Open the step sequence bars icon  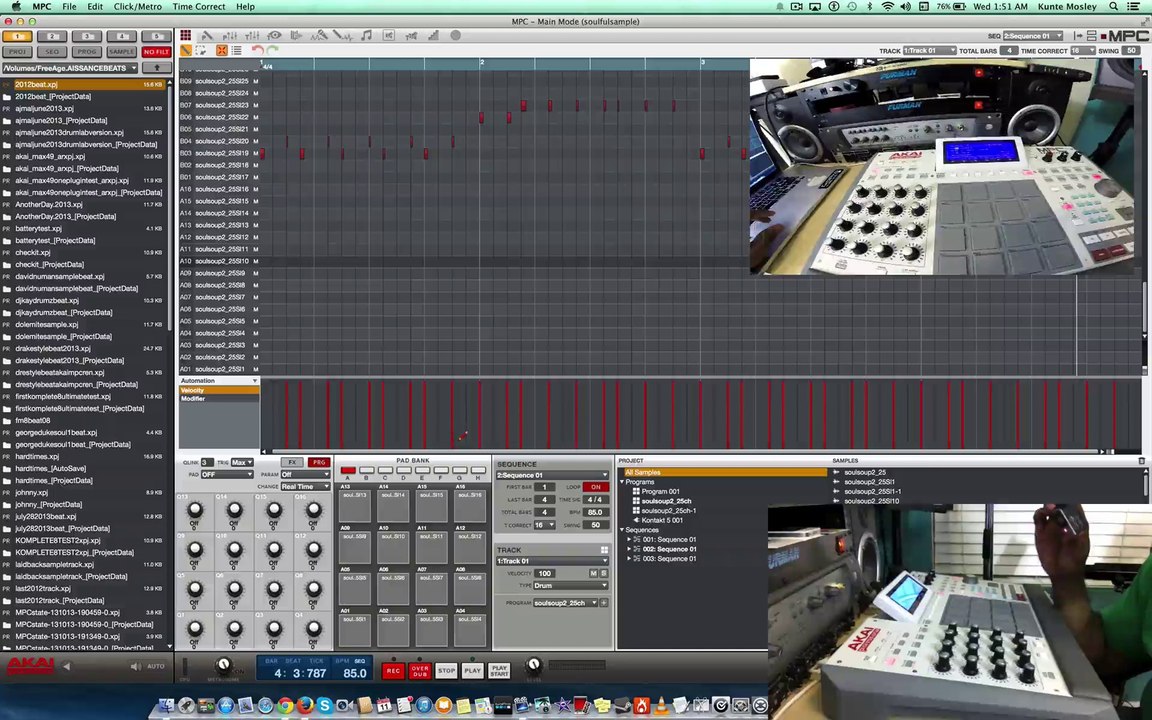[x=433, y=35]
